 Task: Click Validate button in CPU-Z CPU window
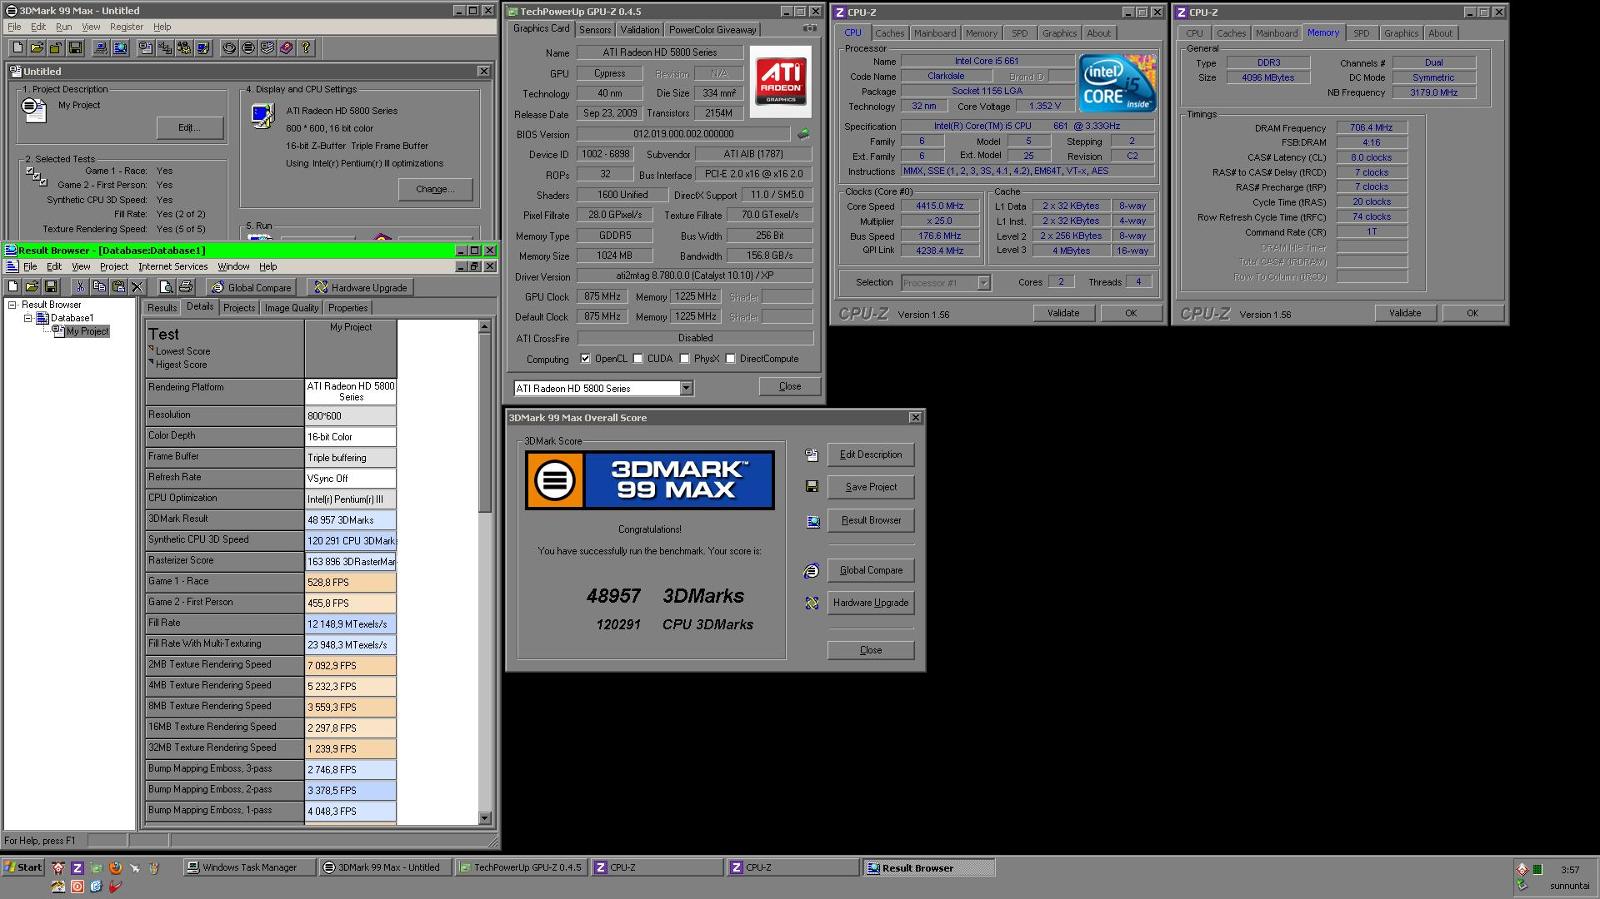pyautogui.click(x=1063, y=313)
